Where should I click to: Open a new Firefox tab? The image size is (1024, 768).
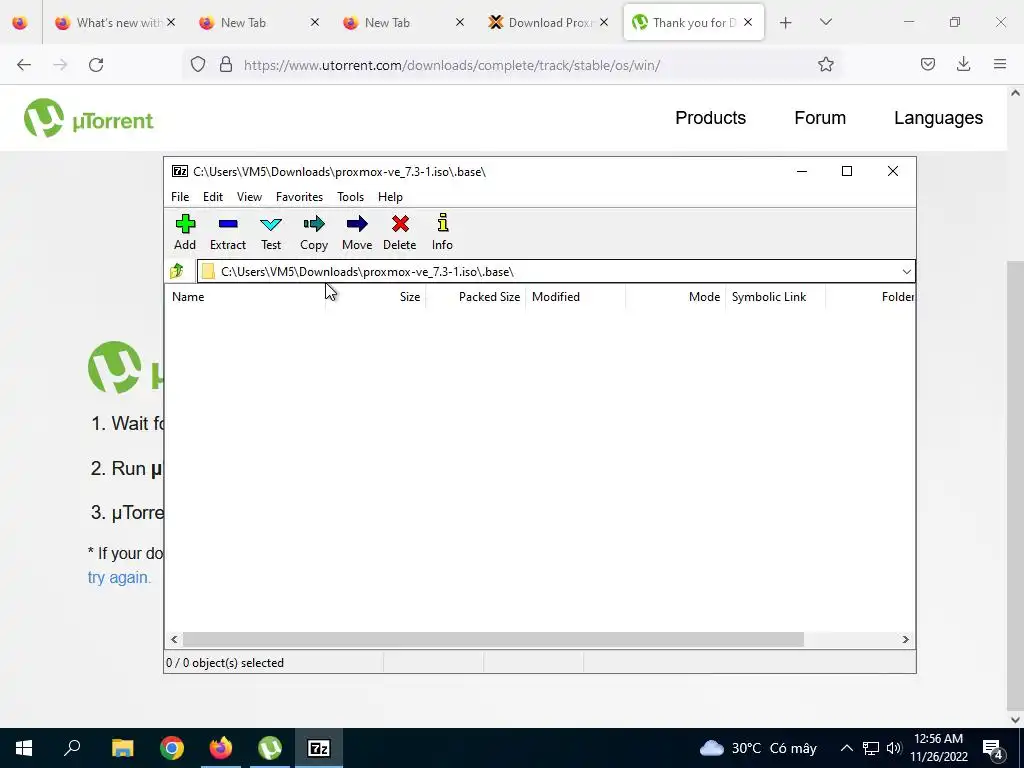[x=786, y=23]
